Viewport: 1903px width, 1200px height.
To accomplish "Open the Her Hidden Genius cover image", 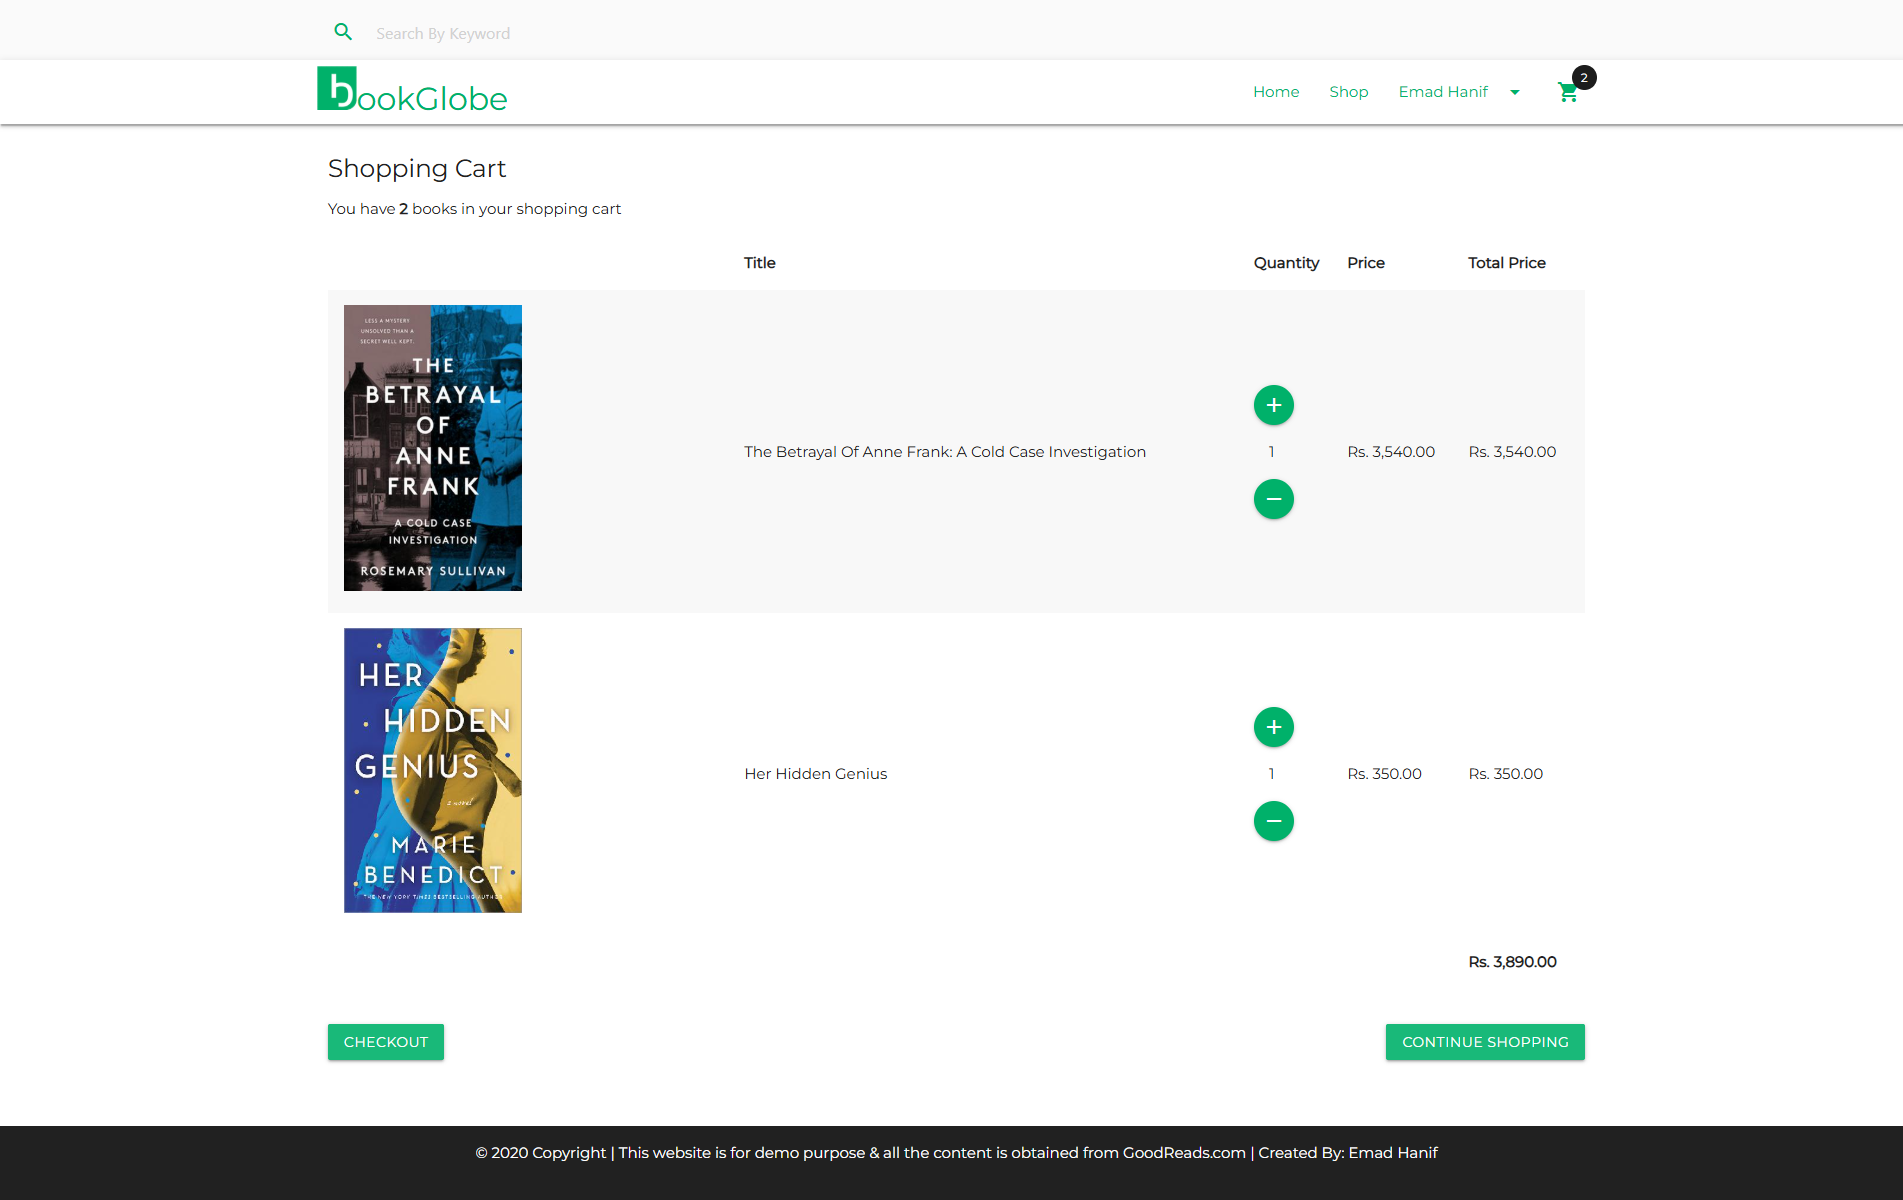I will click(433, 770).
